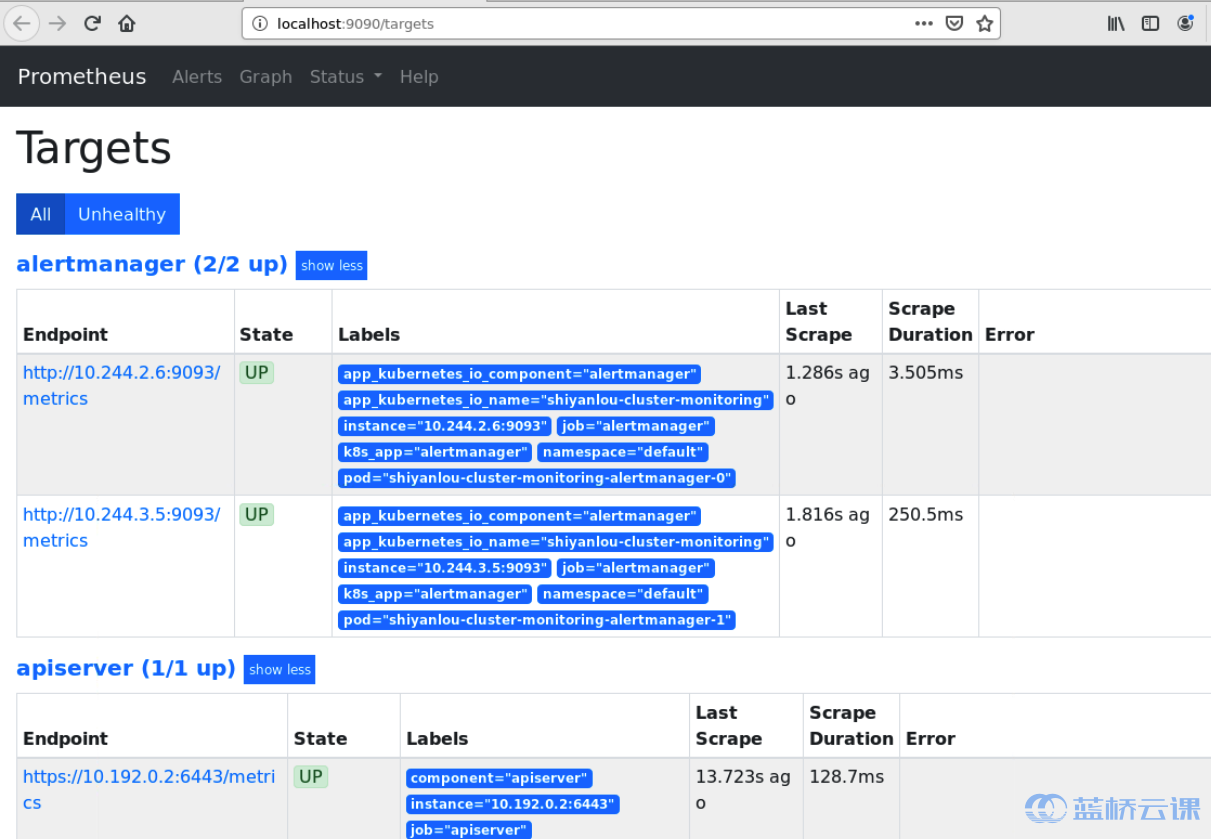
Task: Click the instance="10.244.2.6:9093" label badge
Action: click(x=445, y=426)
